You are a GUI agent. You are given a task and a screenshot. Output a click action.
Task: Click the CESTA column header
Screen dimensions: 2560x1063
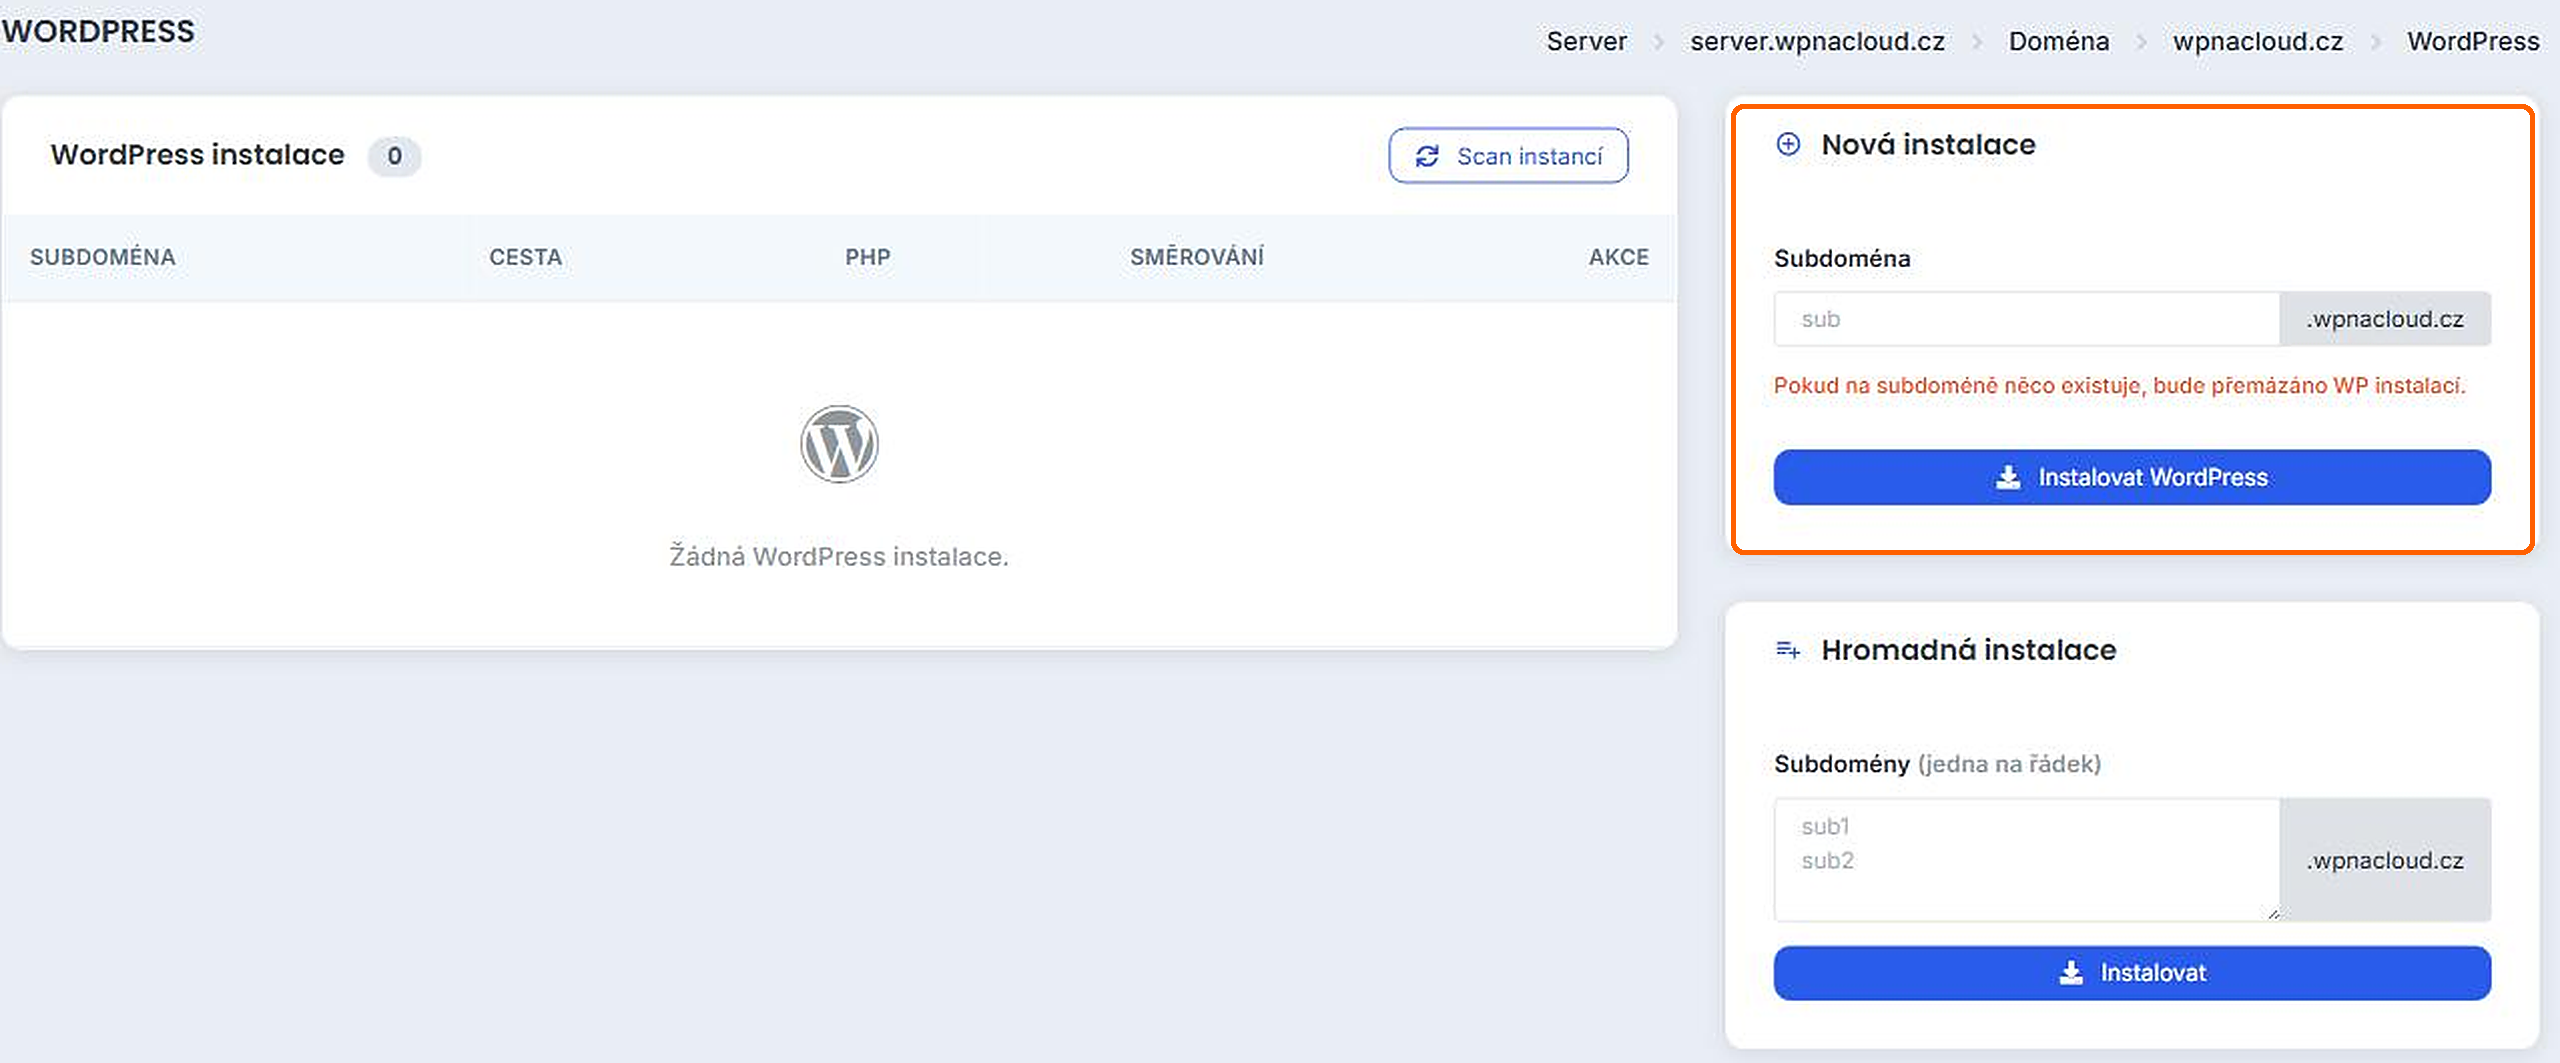pos(526,257)
